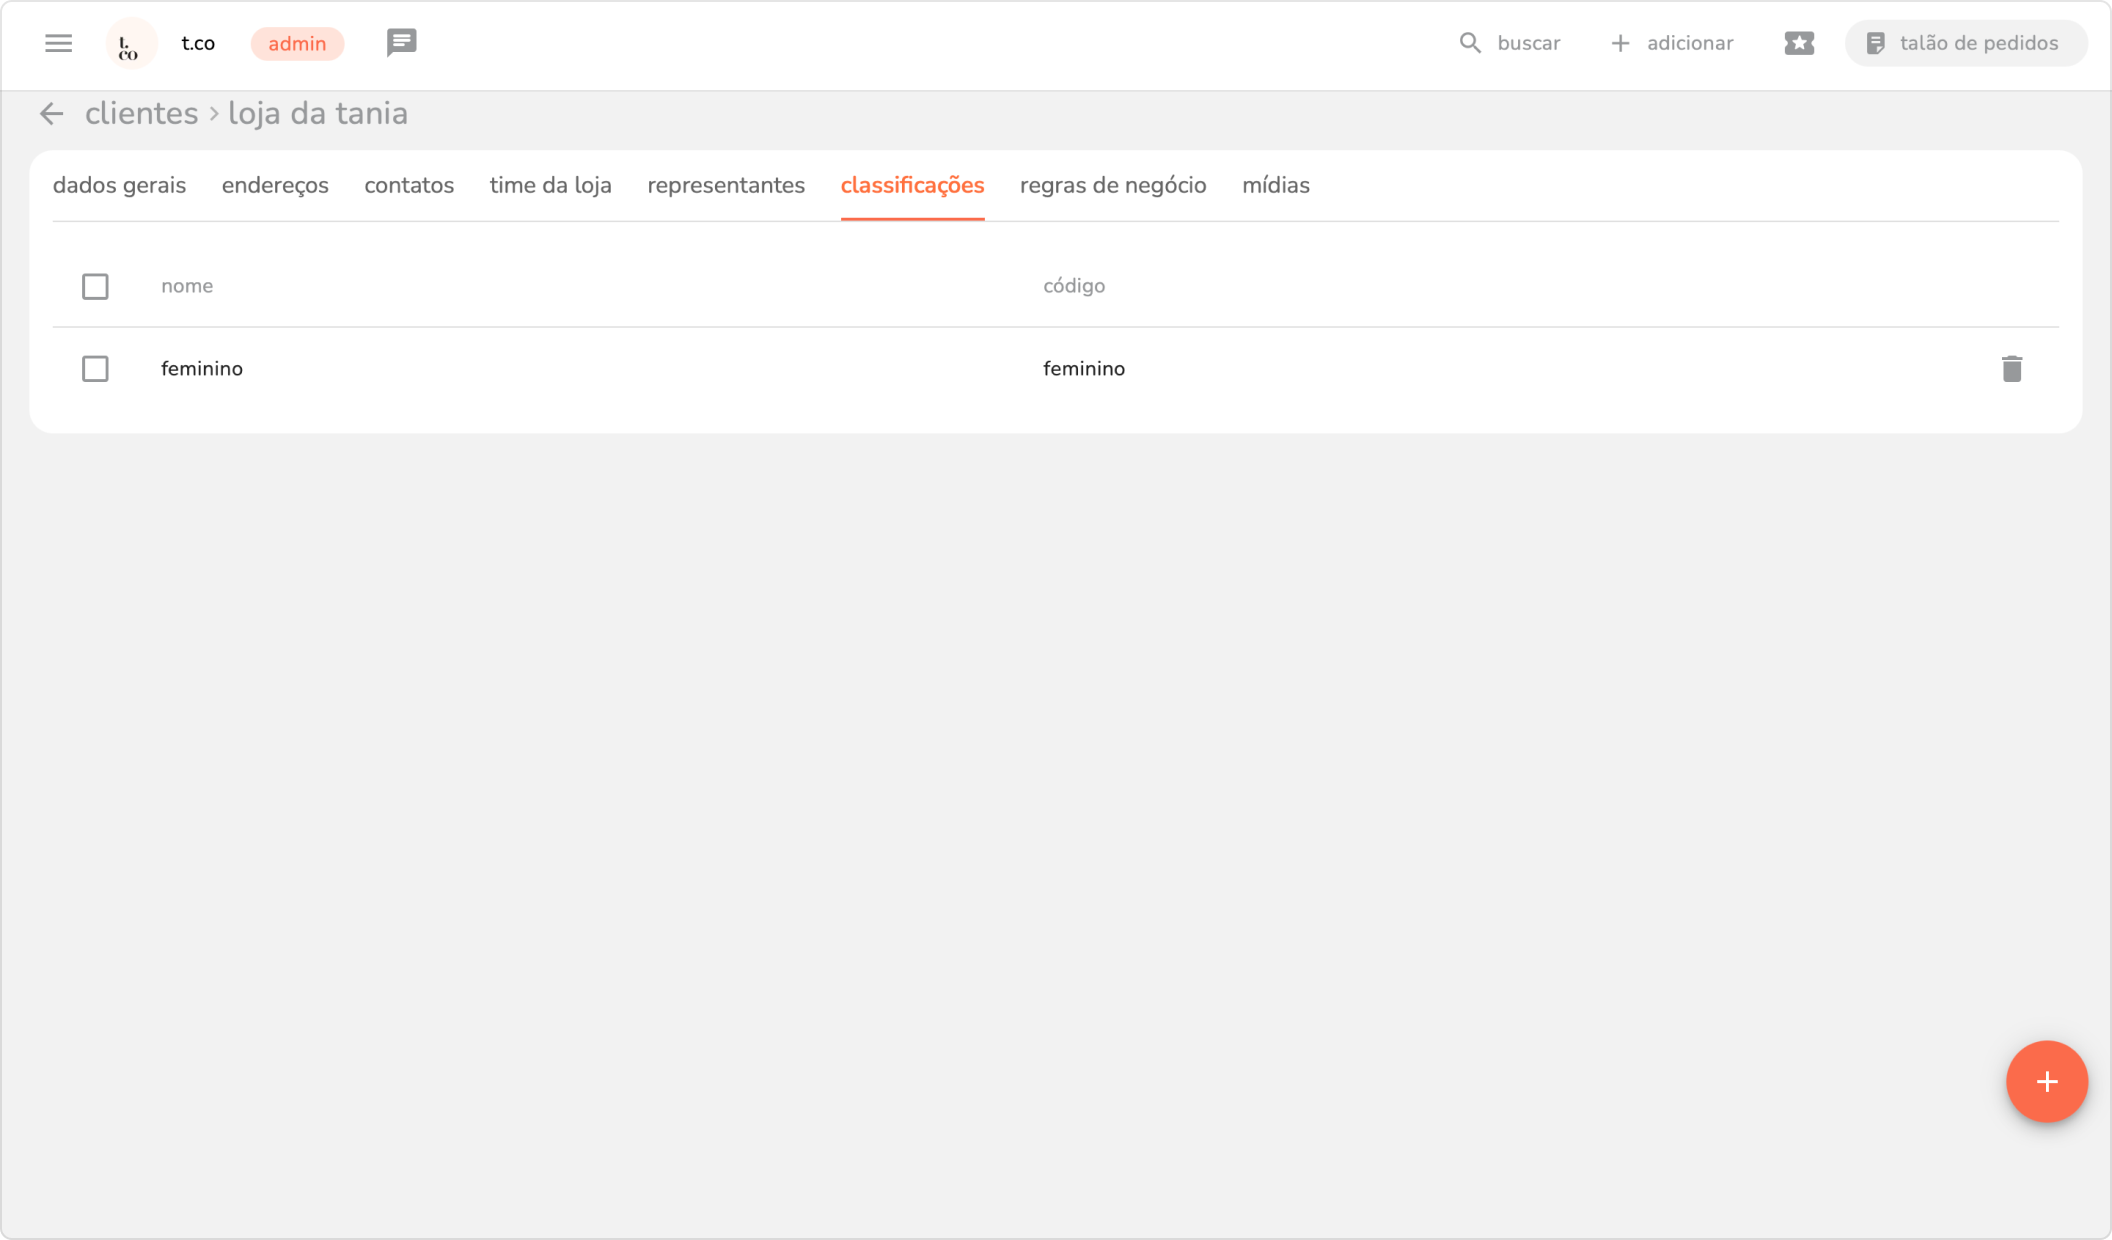
Task: Click the talão de pedidos button
Action: click(1964, 43)
